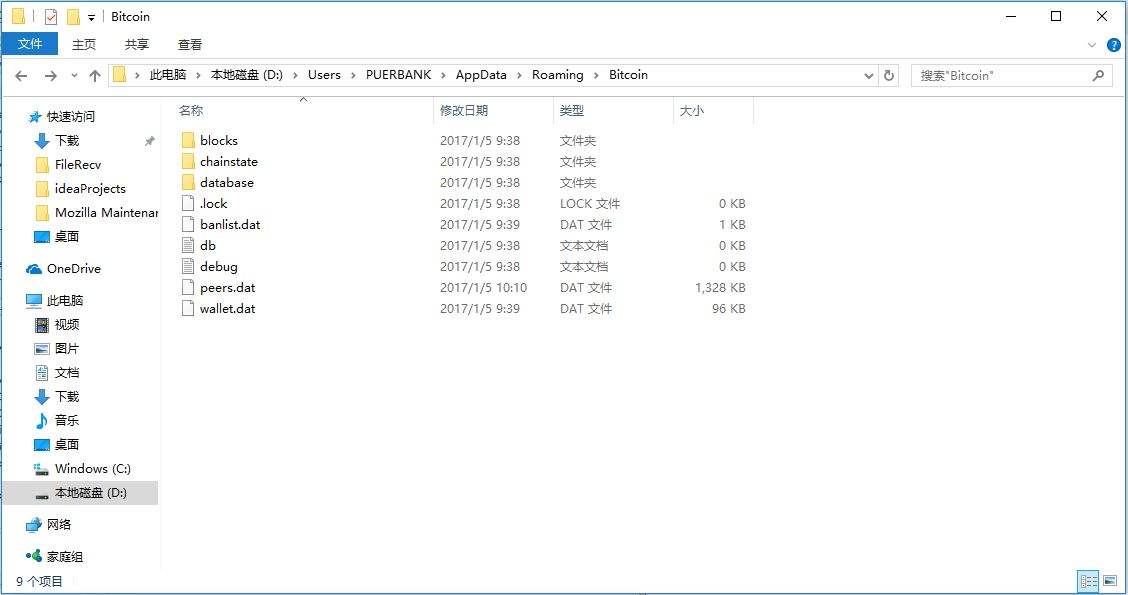The height and width of the screenshot is (595, 1128).
Task: Select the wallet.dat file icon
Action: click(188, 309)
